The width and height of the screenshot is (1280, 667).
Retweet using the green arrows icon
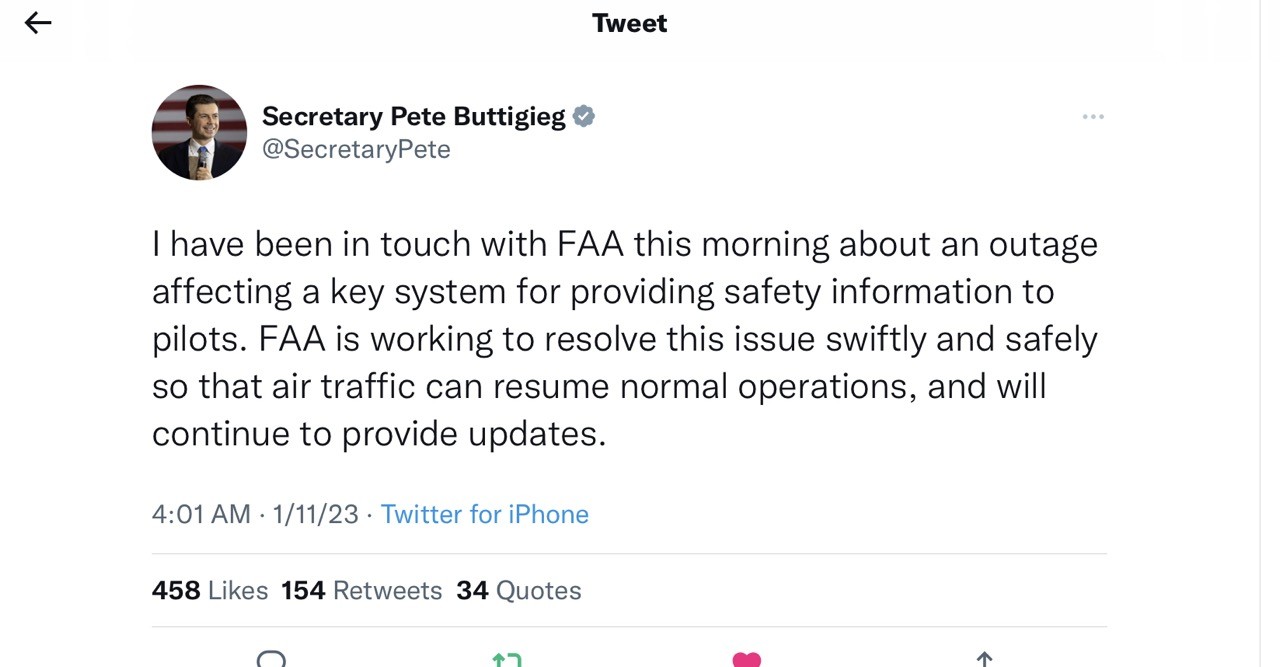507,660
